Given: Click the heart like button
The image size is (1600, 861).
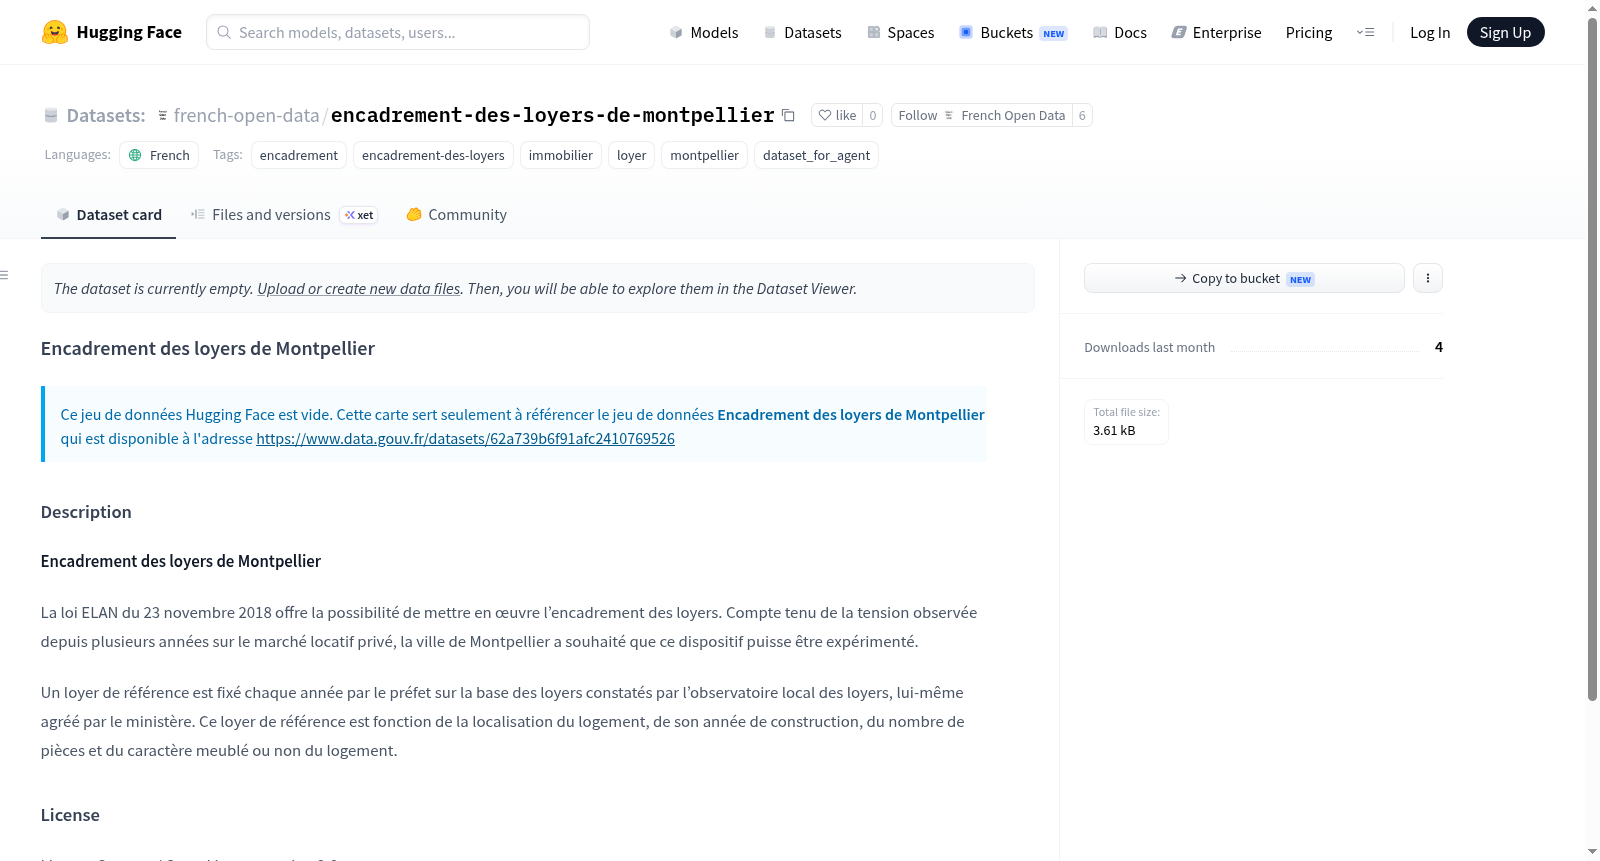Looking at the screenshot, I should pyautogui.click(x=837, y=115).
